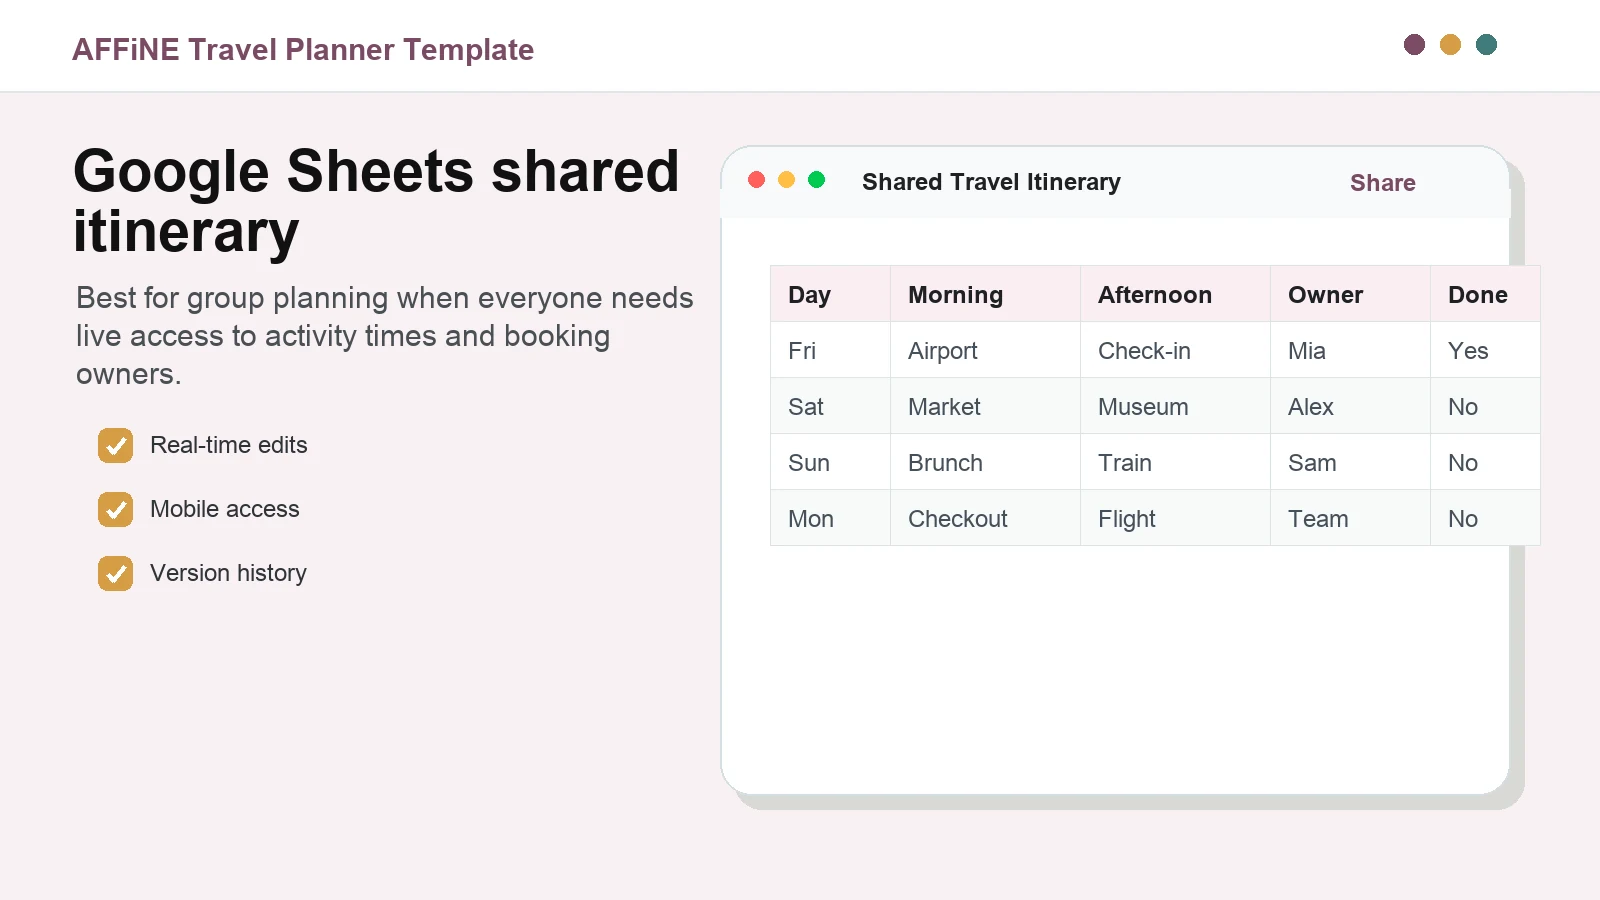Select the Mia owner cell
The image size is (1600, 900).
1350,350
